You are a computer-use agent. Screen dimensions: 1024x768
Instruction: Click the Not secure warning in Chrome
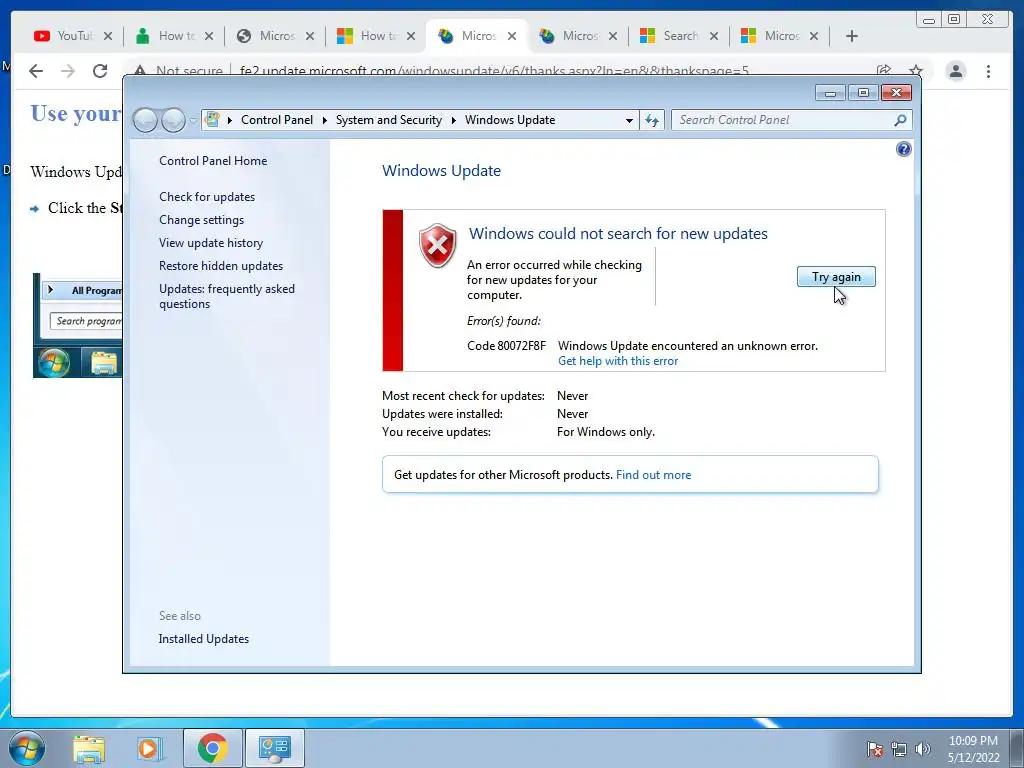coord(178,70)
